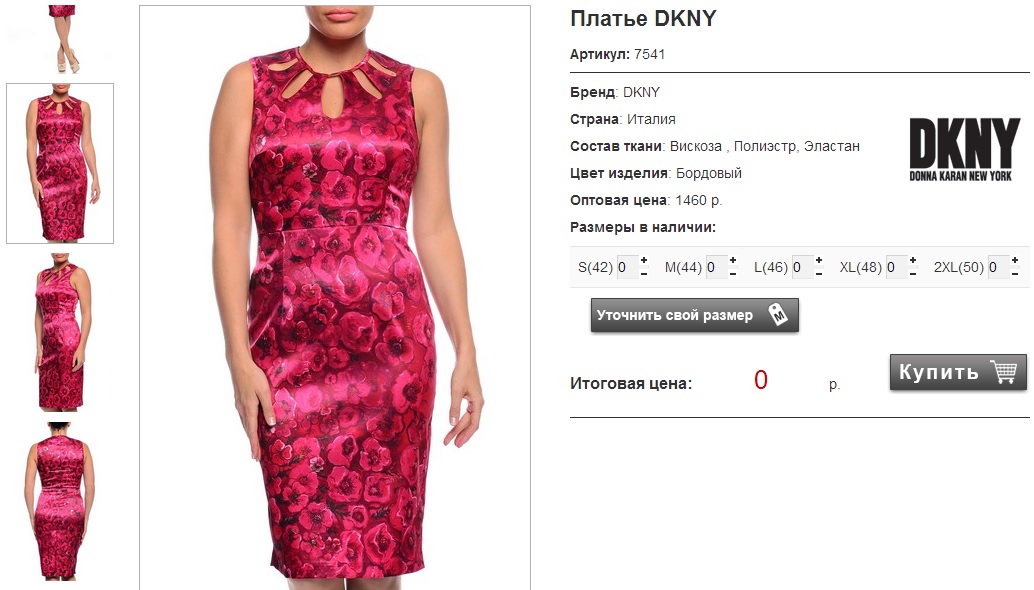Select the front view dress thumbnail
This screenshot has width=1034, height=590.
[x=60, y=163]
